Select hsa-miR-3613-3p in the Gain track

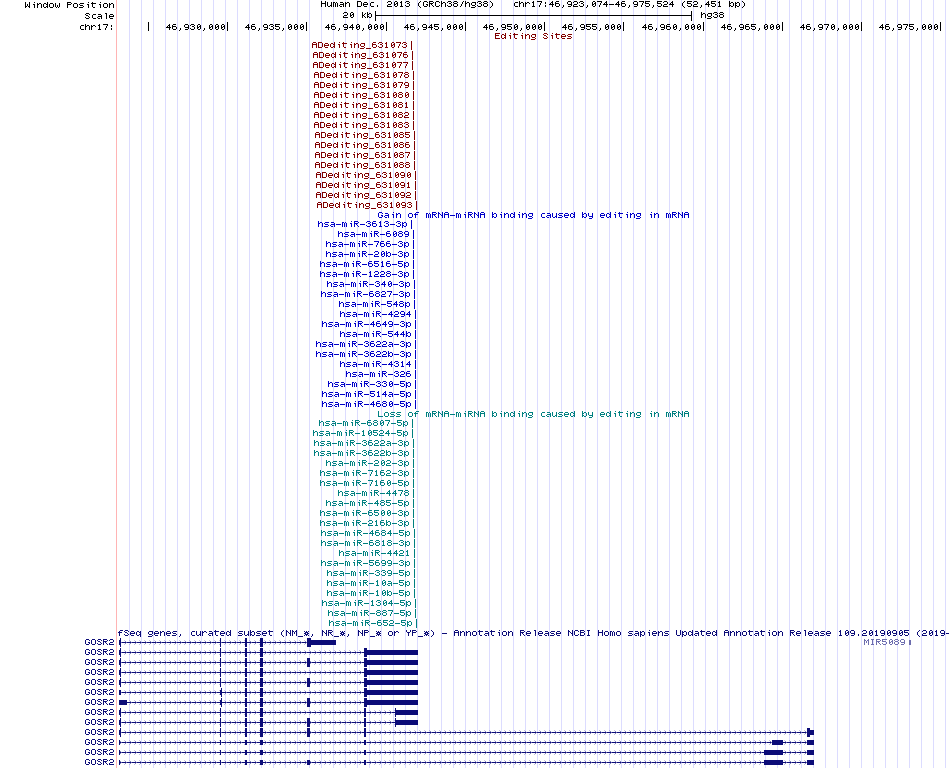363,224
